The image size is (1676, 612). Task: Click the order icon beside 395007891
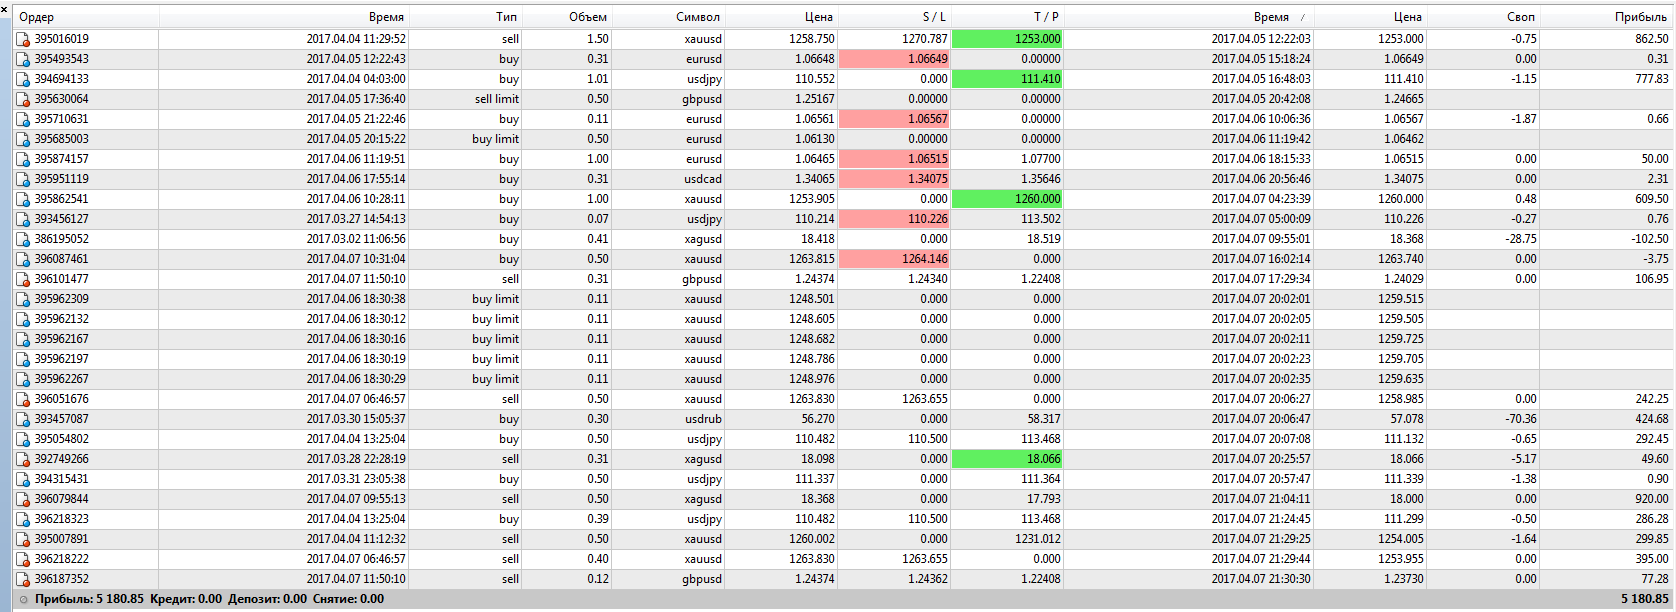tap(22, 539)
